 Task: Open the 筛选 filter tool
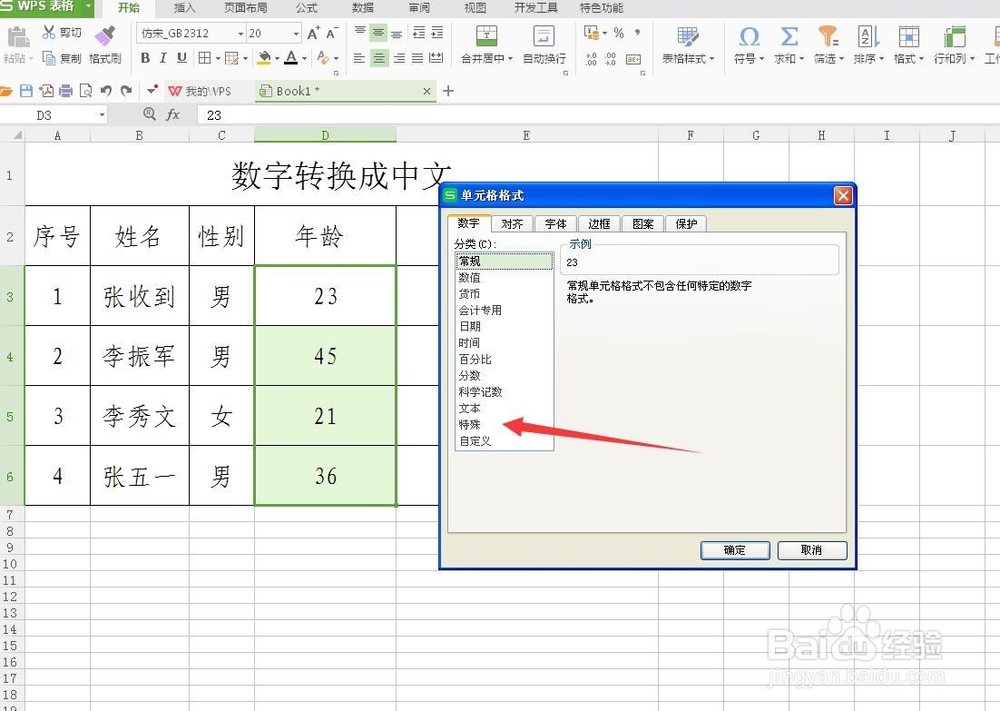click(826, 47)
